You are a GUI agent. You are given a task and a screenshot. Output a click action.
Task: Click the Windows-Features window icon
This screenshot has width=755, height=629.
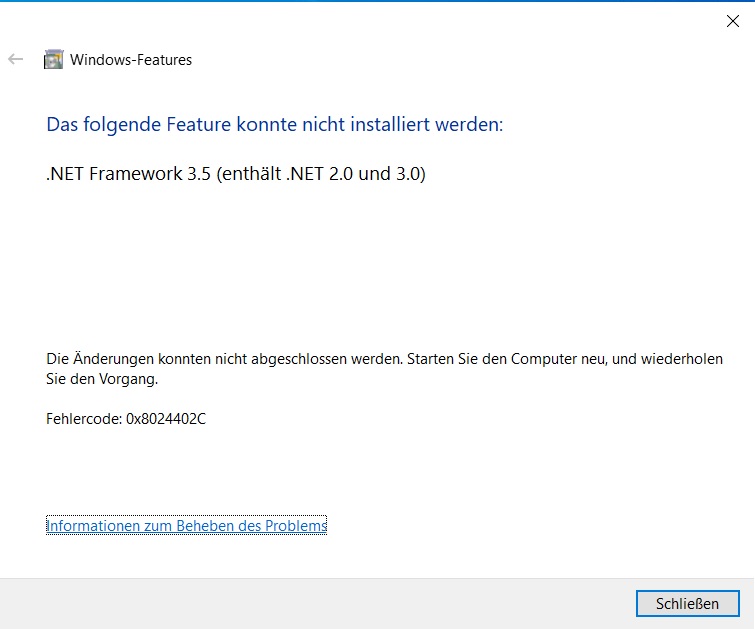pos(53,60)
